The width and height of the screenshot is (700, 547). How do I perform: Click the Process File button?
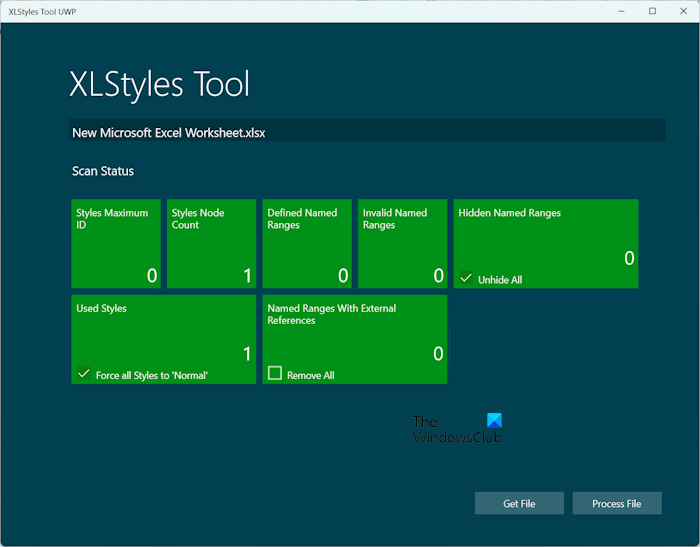pyautogui.click(x=616, y=503)
